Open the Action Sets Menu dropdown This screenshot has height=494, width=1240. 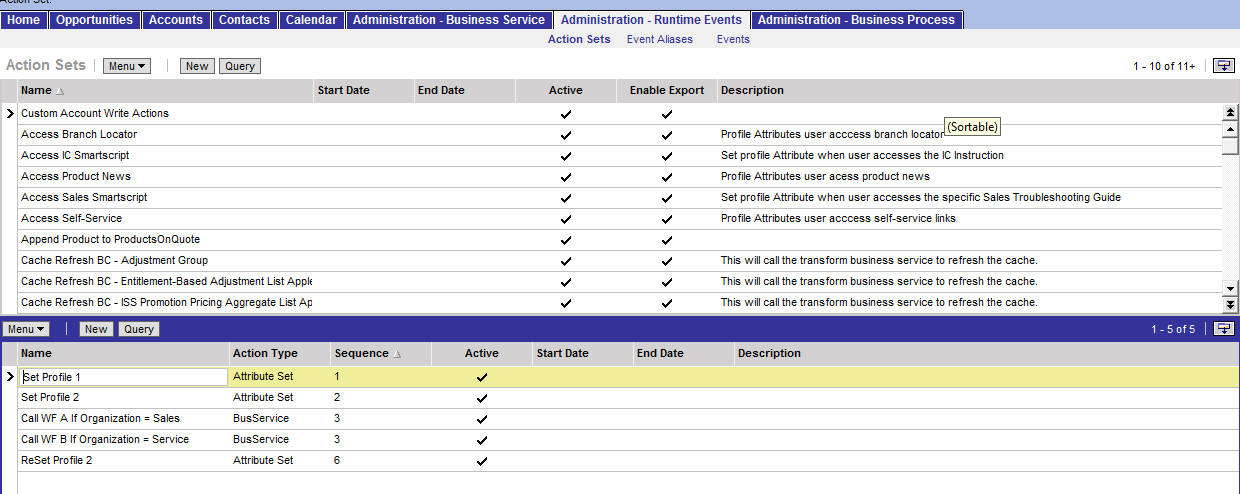click(126, 66)
